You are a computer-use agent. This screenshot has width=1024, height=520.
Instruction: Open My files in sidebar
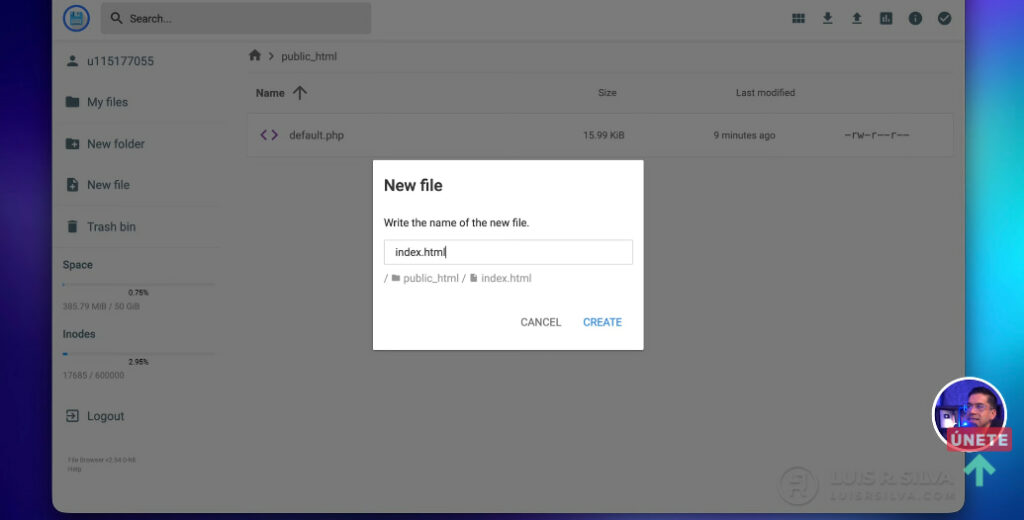point(107,102)
